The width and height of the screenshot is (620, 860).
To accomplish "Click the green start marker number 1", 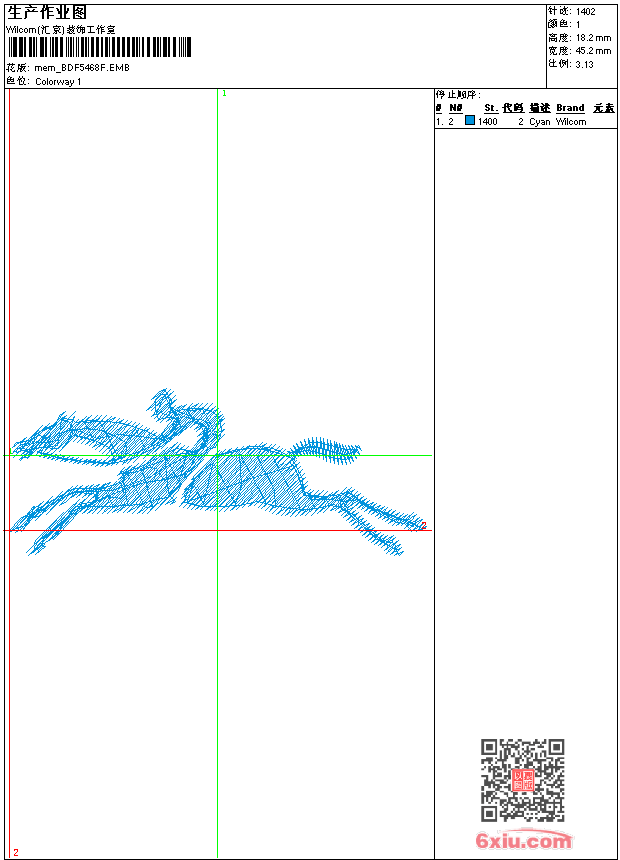I will tap(224, 93).
